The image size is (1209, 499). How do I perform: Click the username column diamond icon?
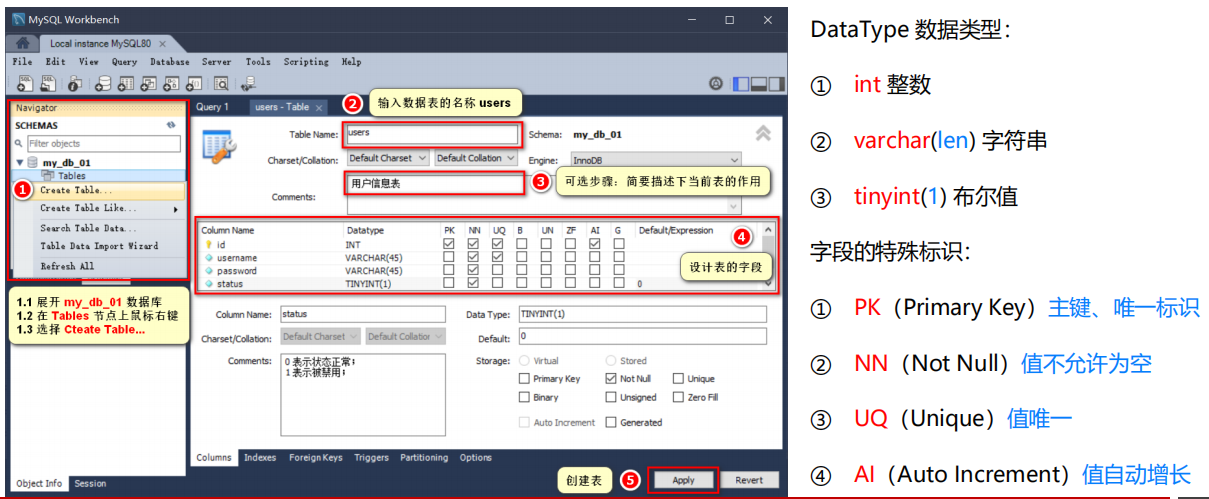(x=209, y=258)
